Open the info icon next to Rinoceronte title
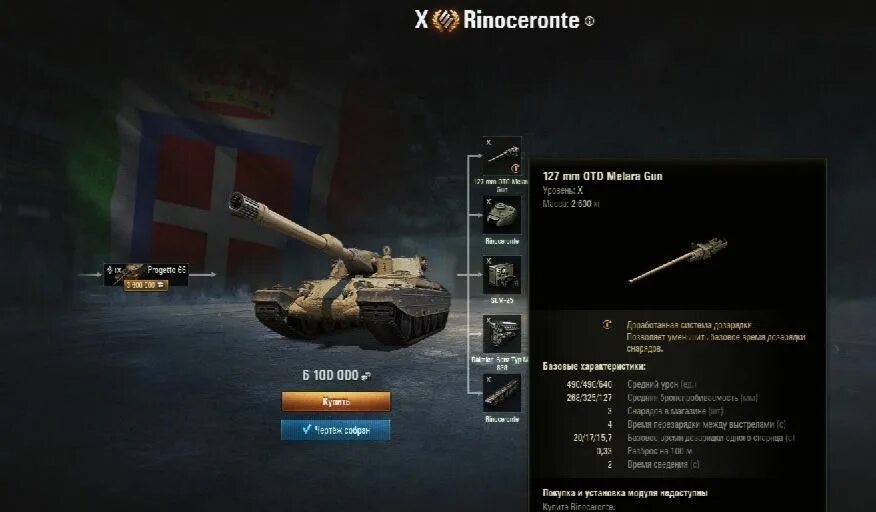 589,21
